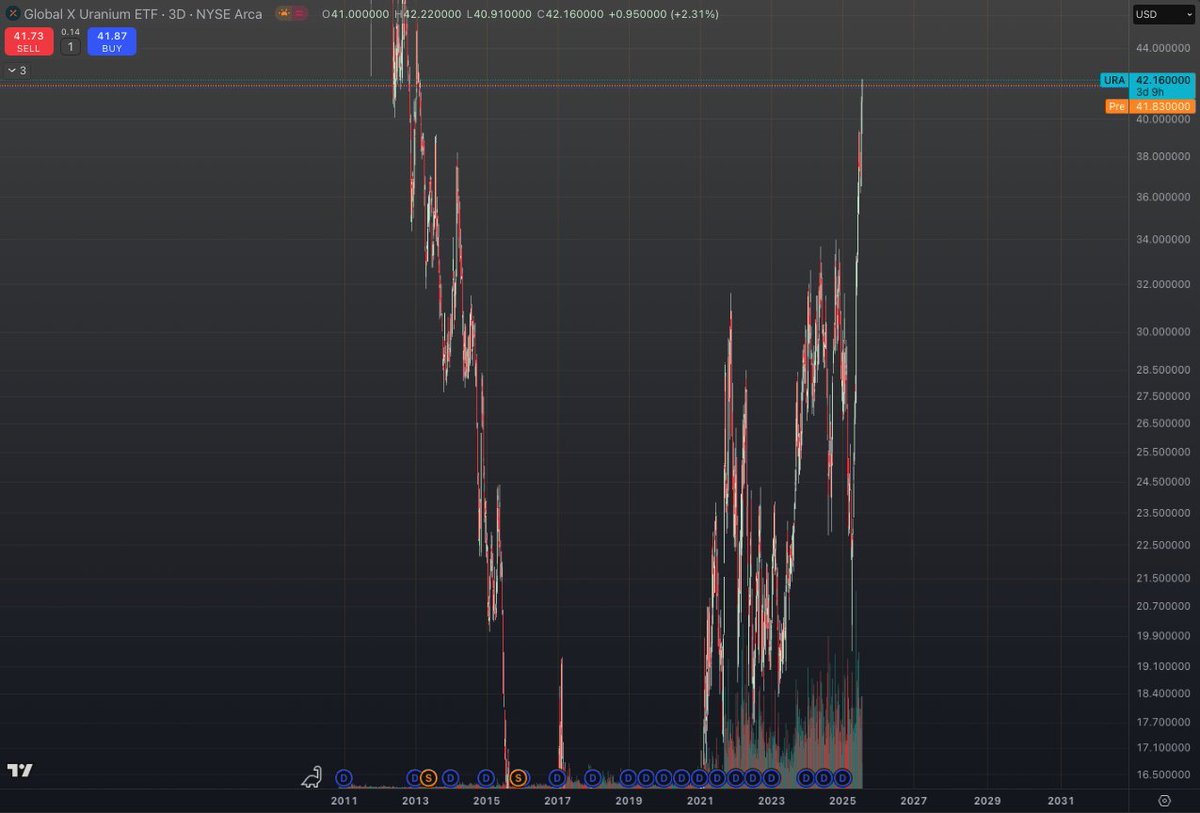Image resolution: width=1200 pixels, height=813 pixels.
Task: Click the 2023 label on the time axis
Action: (x=771, y=801)
